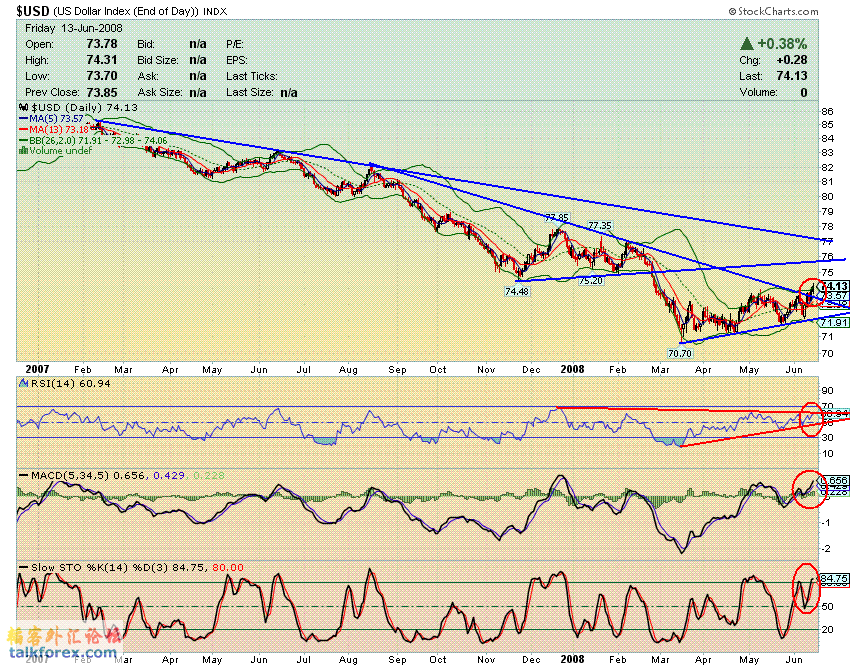Click the 74.48 trough price label
This screenshot has width=850, height=668.
[x=517, y=292]
